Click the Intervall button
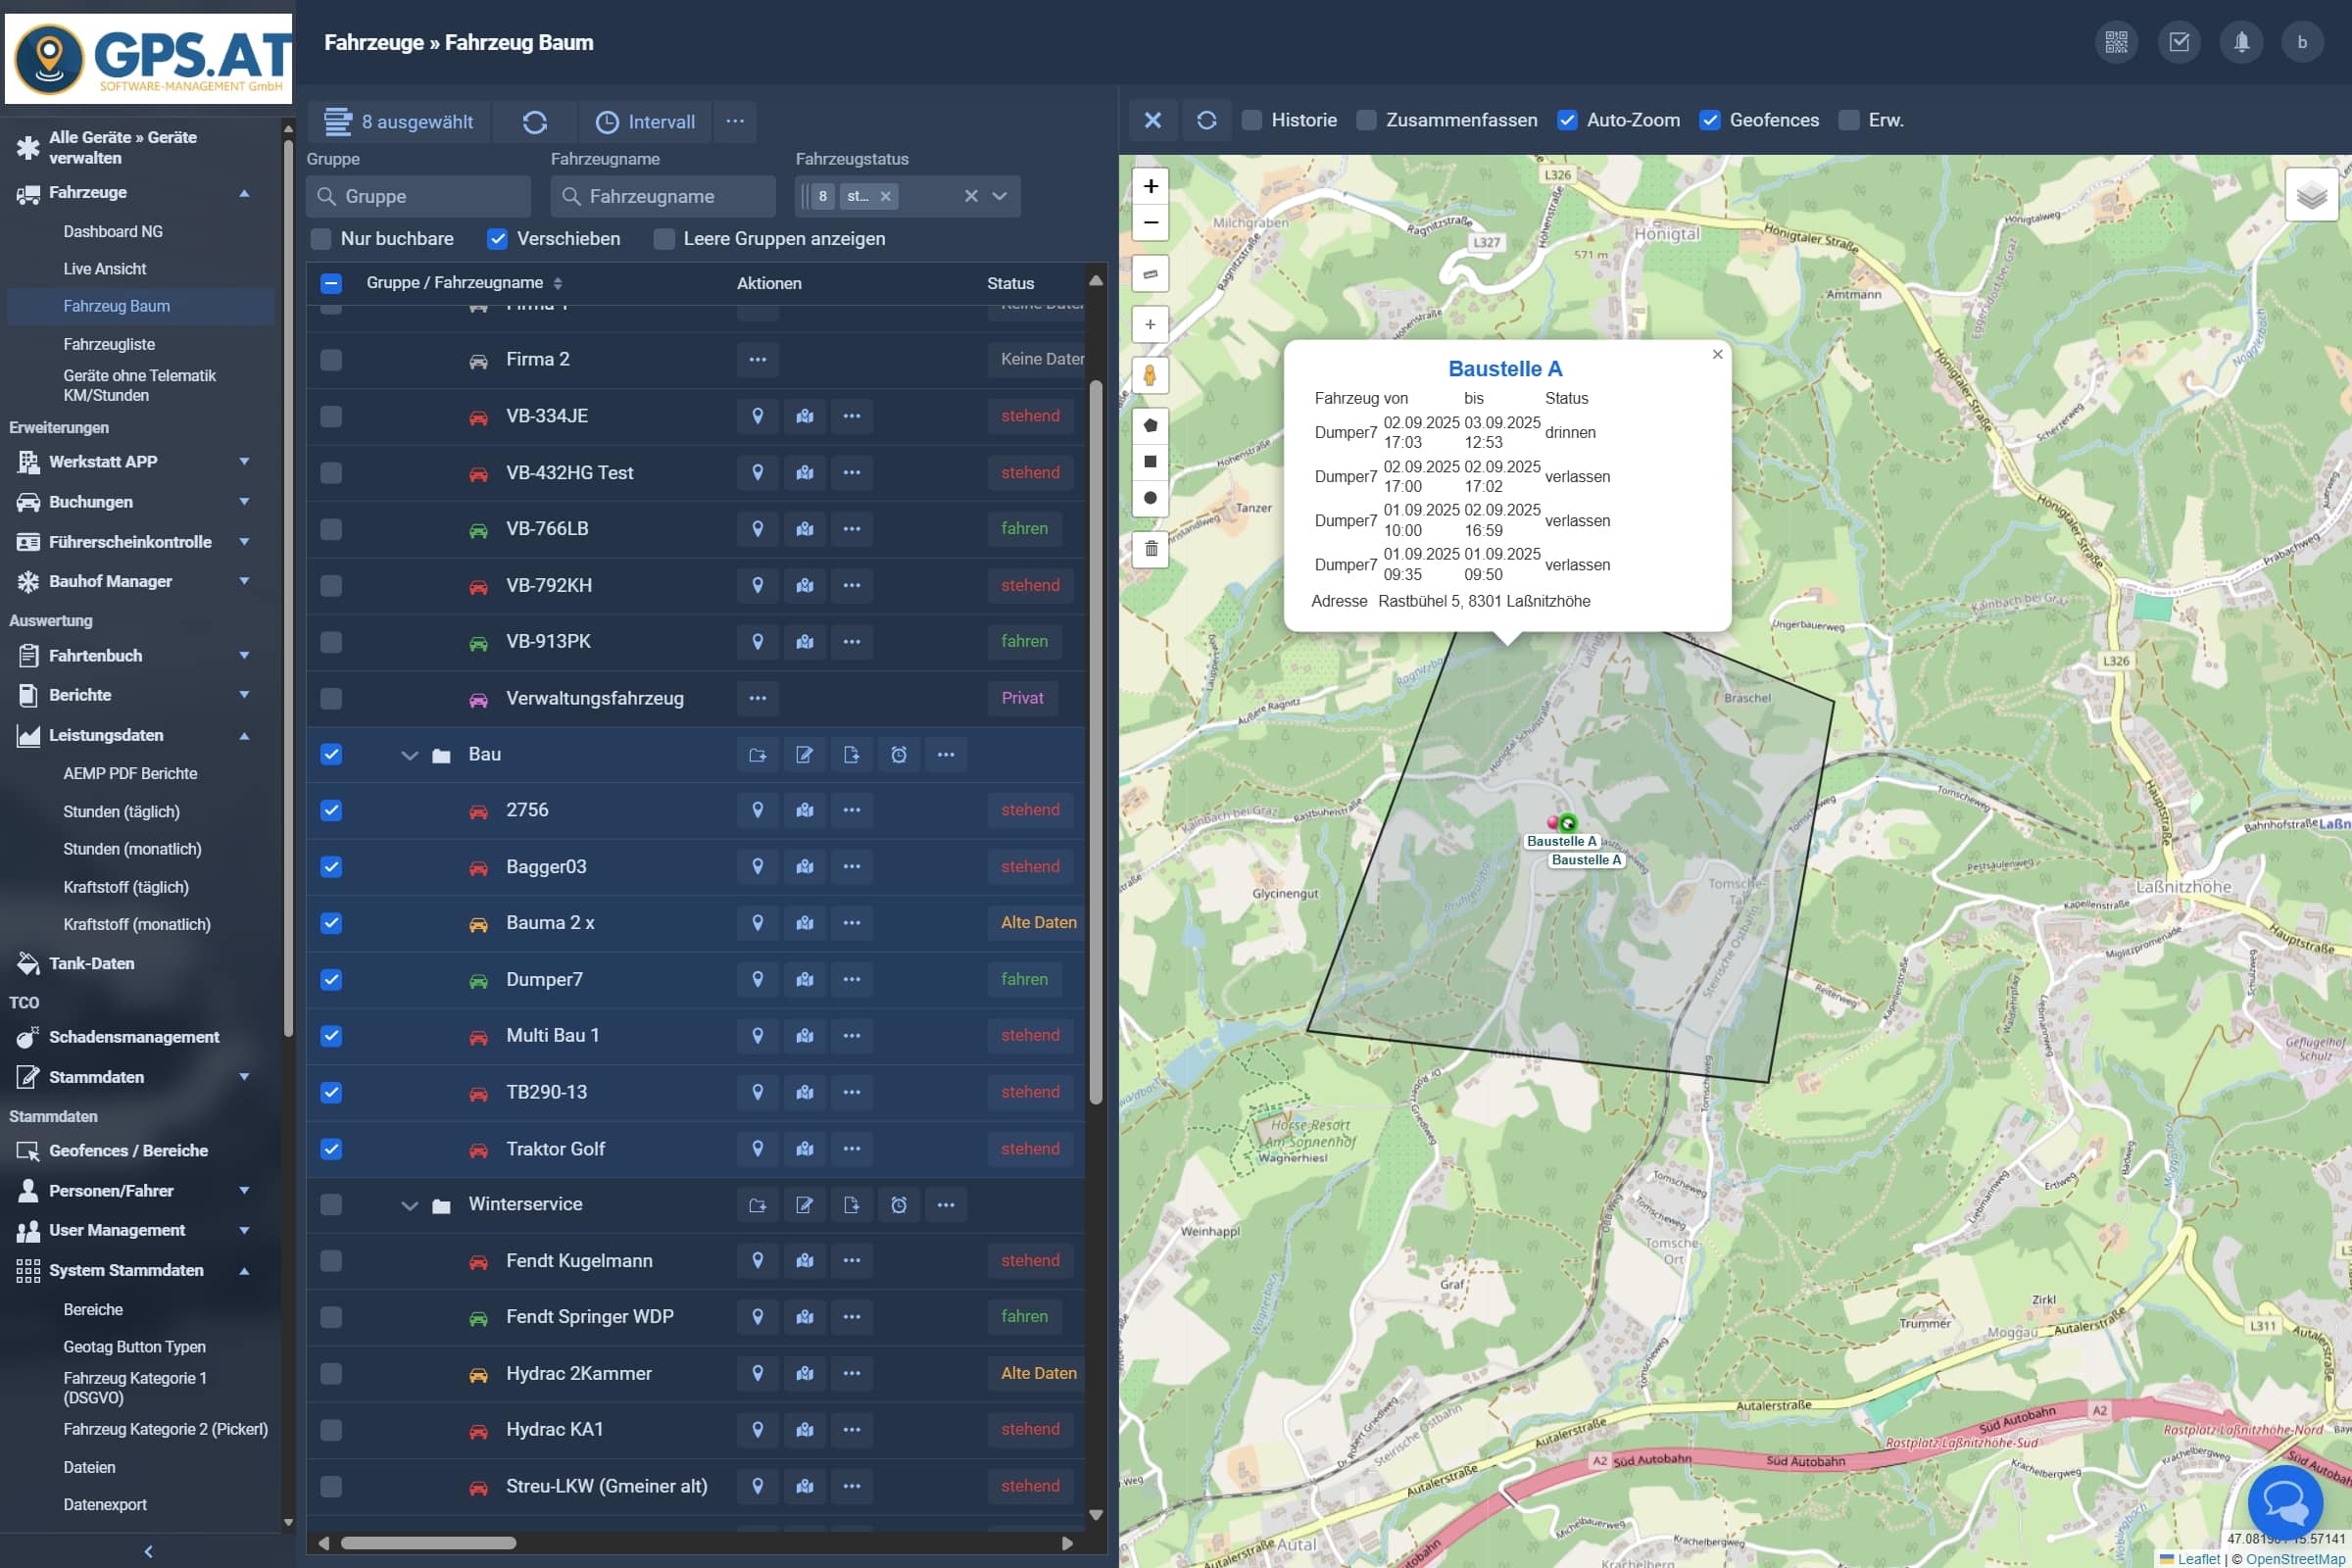Image resolution: width=2352 pixels, height=1568 pixels. [645, 122]
